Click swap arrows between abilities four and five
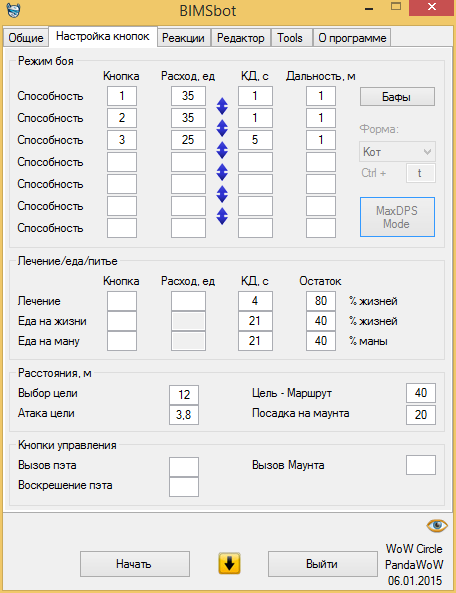The image size is (456, 593). point(222,172)
